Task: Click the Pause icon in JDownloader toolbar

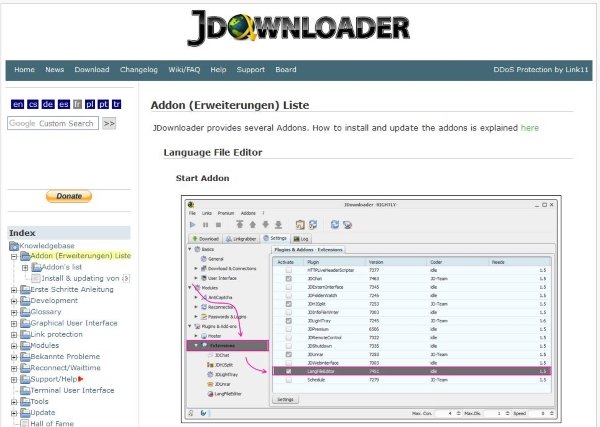Action: 205,225
